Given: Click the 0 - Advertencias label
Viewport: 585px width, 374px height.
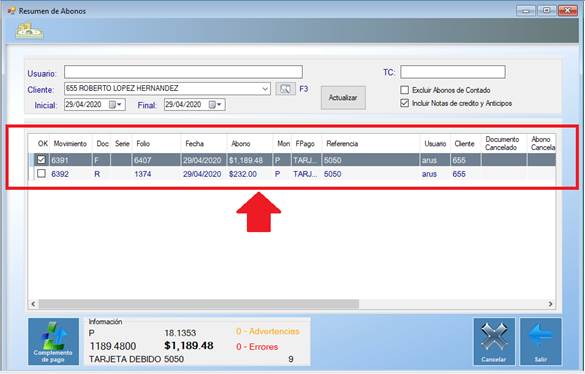Looking at the screenshot, I should pyautogui.click(x=268, y=331).
